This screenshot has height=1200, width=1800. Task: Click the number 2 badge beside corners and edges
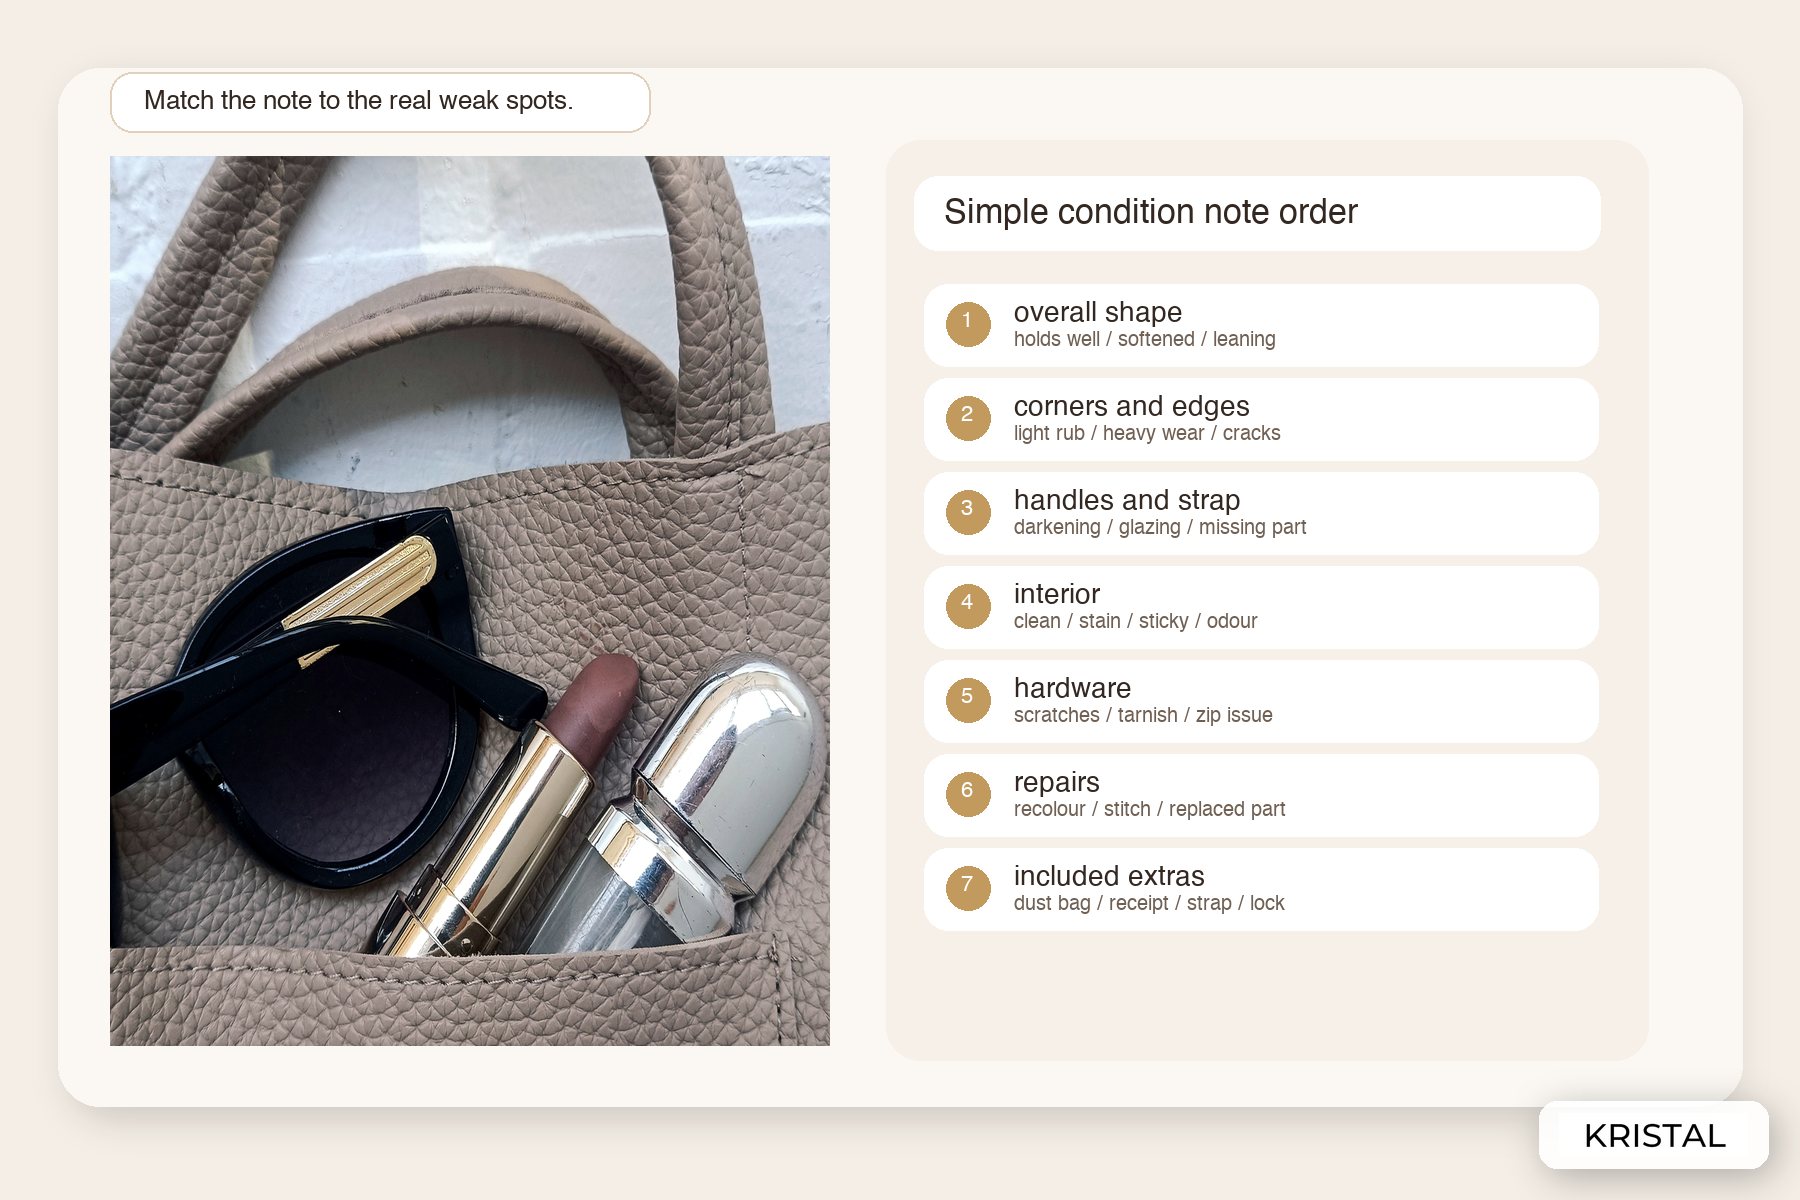(x=968, y=418)
